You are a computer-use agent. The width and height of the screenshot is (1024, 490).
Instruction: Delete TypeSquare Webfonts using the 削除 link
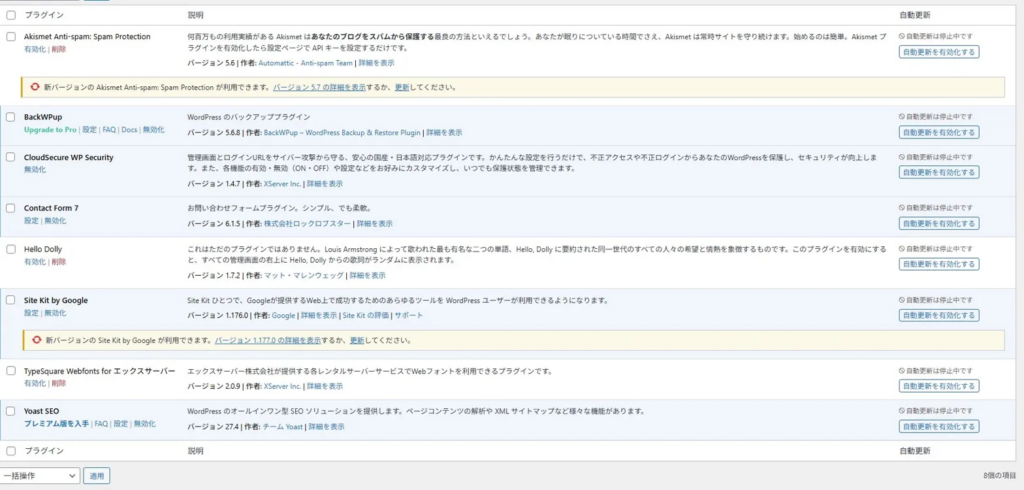pyautogui.click(x=58, y=383)
